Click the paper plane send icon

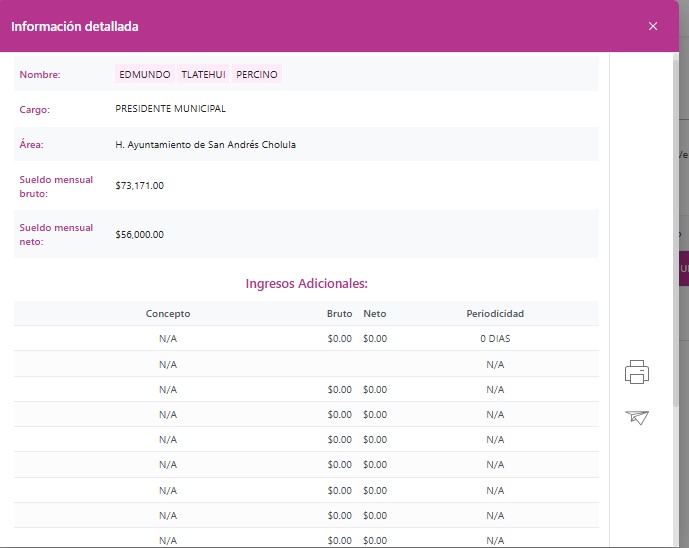coord(637,417)
